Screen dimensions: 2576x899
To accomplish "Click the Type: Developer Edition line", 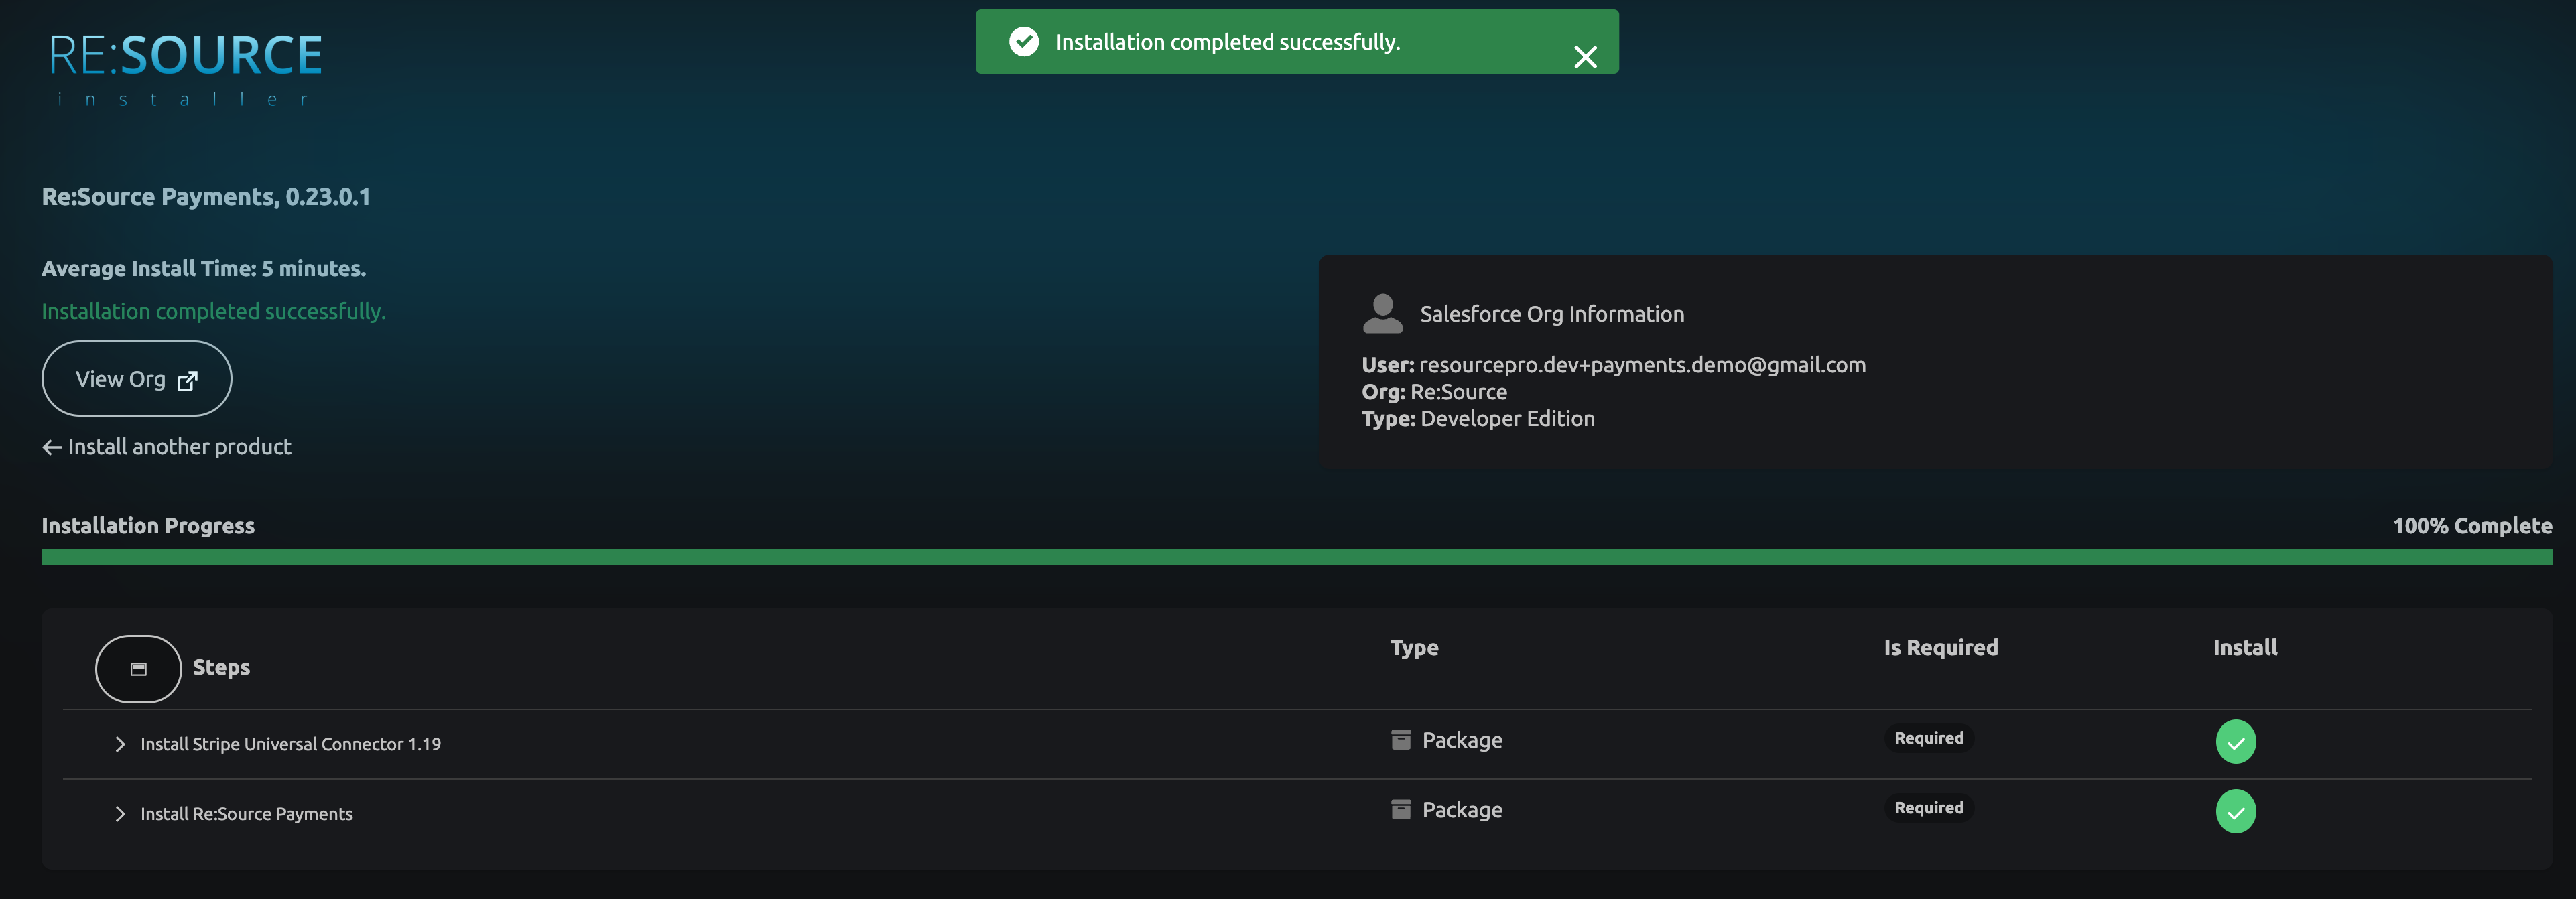I will coord(1478,419).
